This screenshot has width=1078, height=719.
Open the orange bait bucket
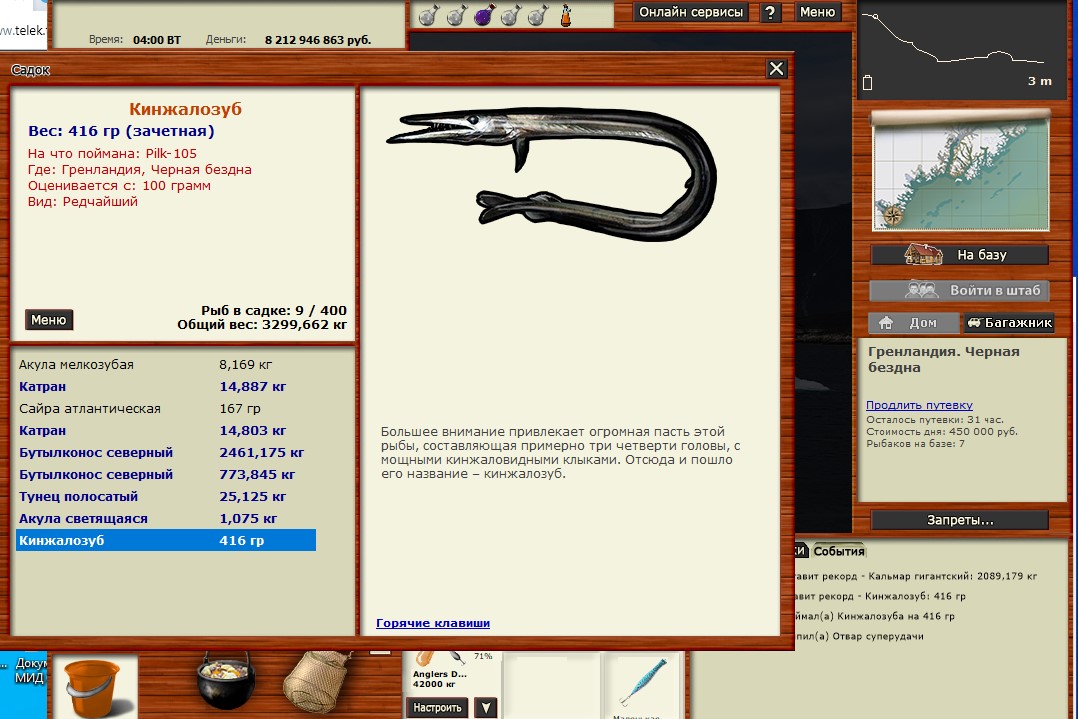93,686
